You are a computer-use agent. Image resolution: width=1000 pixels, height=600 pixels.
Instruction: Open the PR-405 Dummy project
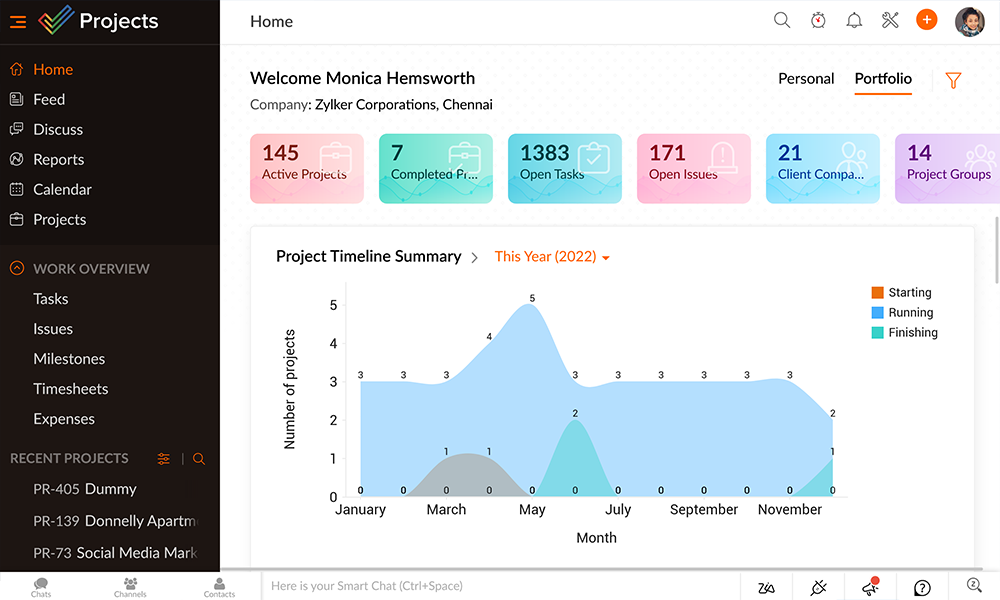pos(87,489)
